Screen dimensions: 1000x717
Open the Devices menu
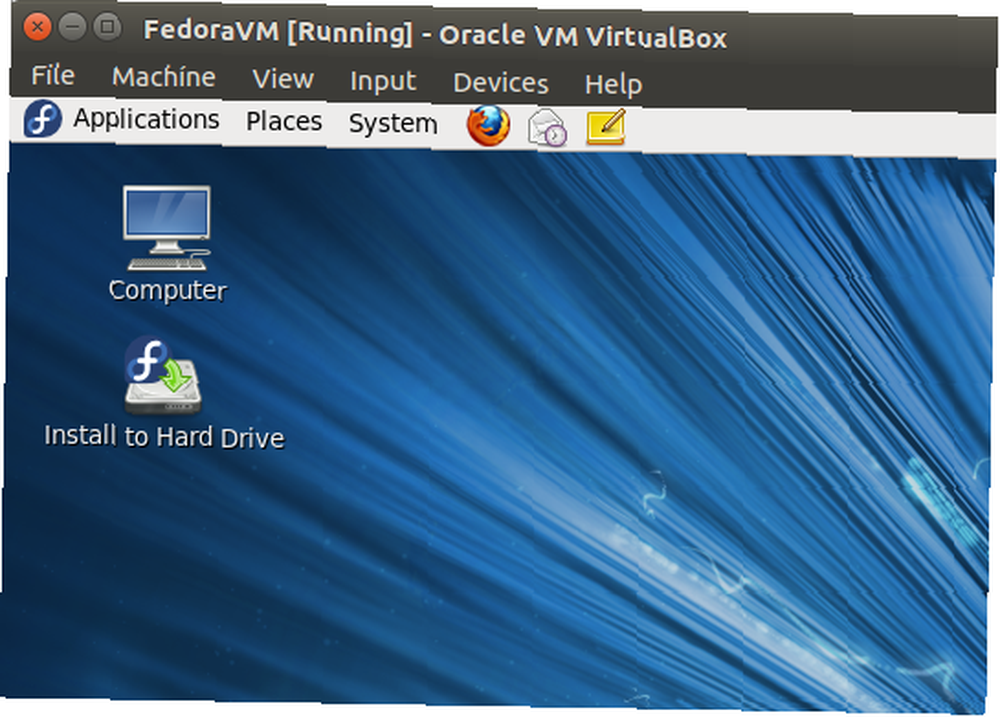[501, 83]
